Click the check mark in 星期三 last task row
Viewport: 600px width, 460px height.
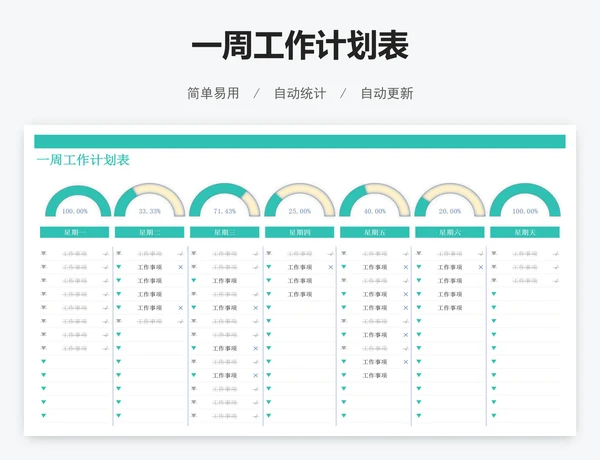[256, 416]
